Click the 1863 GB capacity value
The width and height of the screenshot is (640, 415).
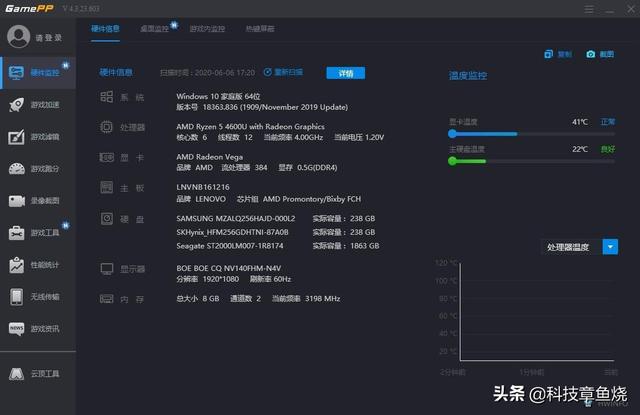point(364,246)
